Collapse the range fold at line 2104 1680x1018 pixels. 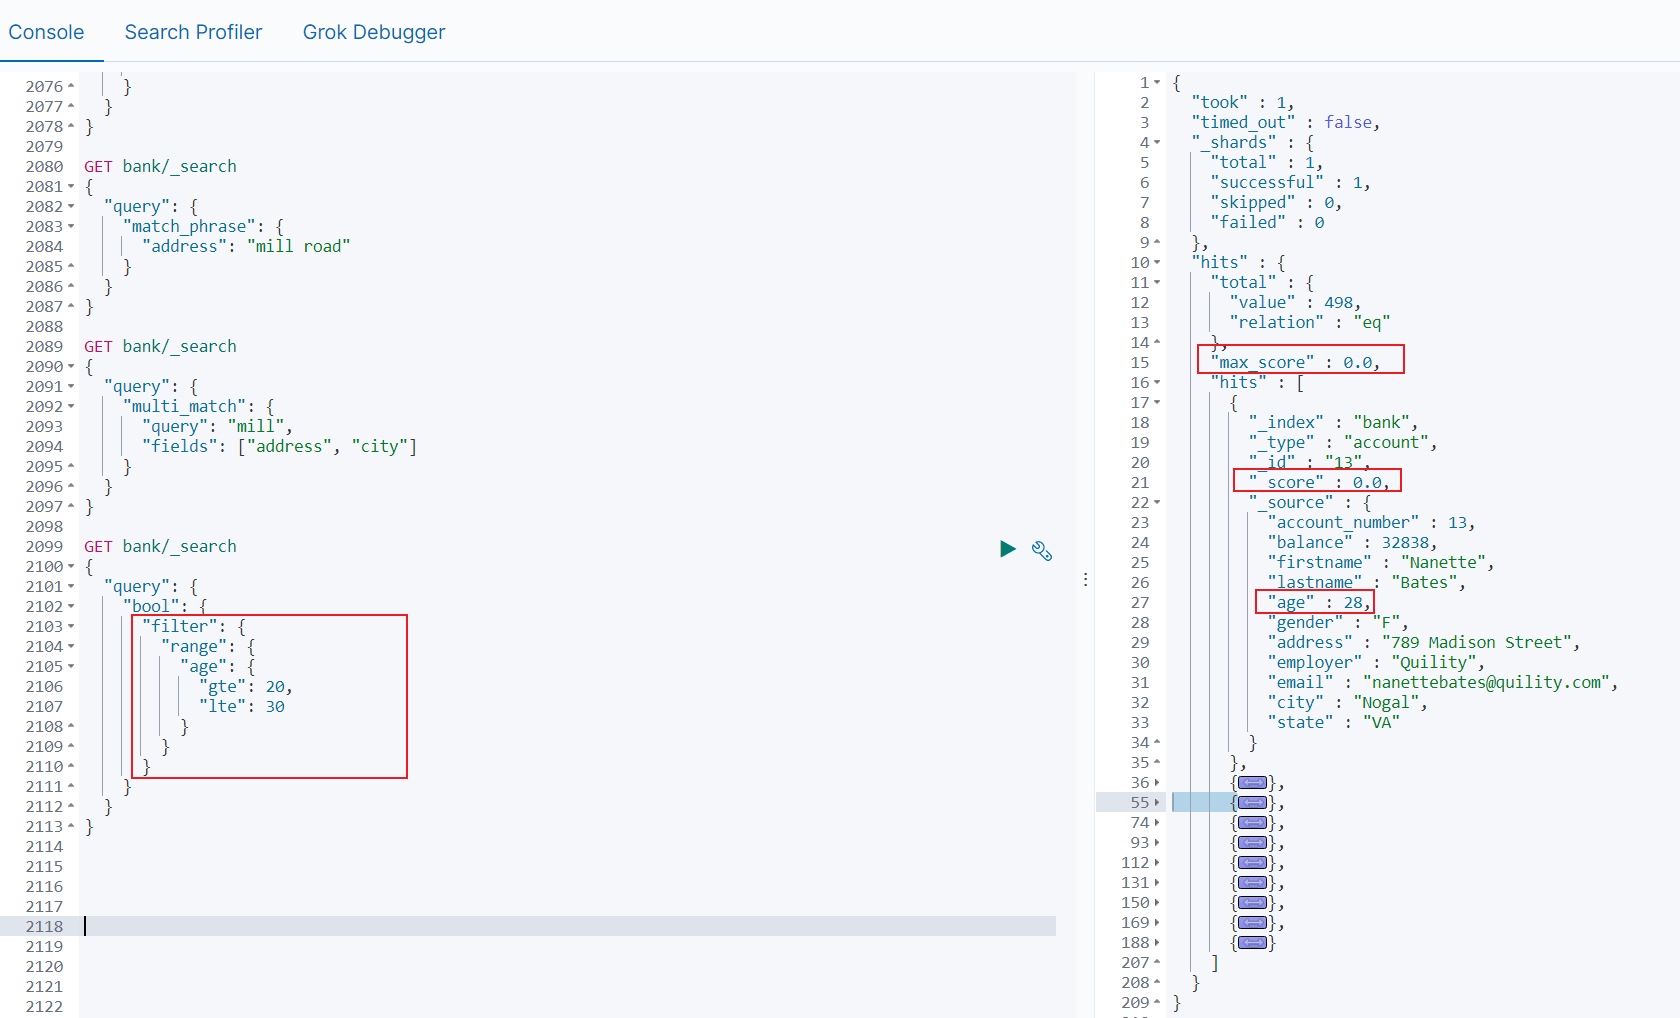click(x=71, y=646)
